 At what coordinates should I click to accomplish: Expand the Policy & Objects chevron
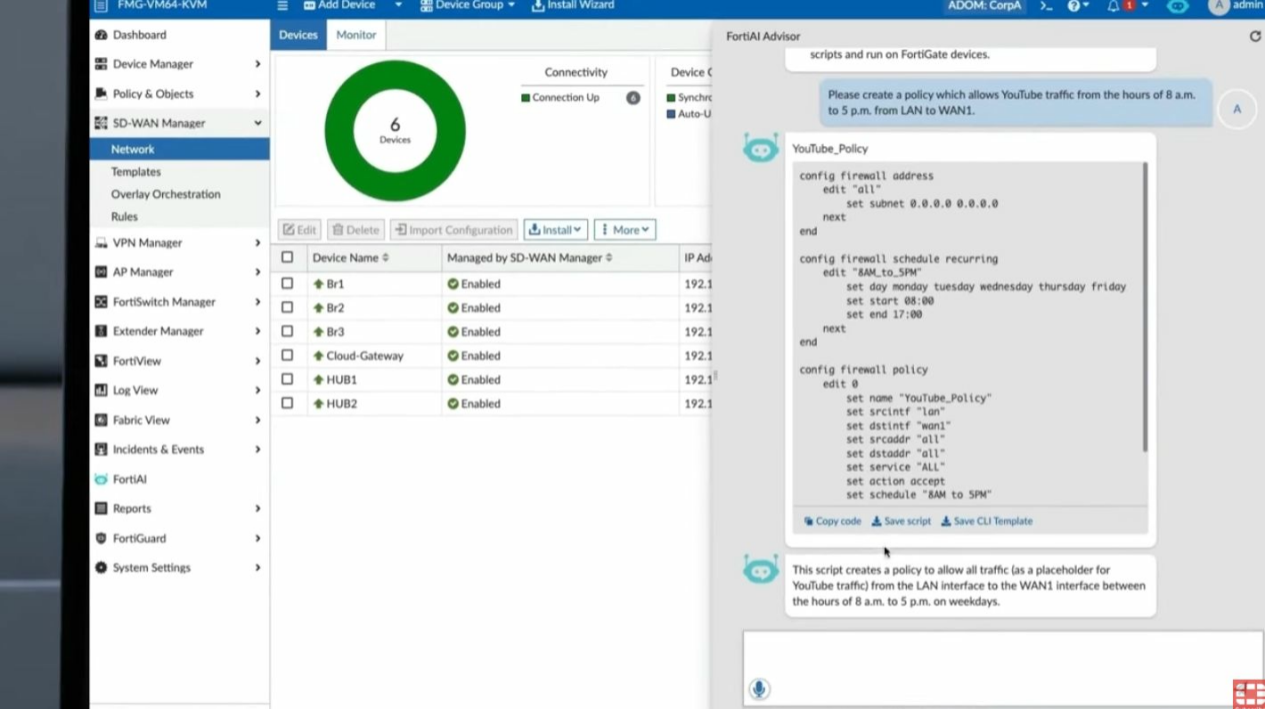tap(257, 94)
